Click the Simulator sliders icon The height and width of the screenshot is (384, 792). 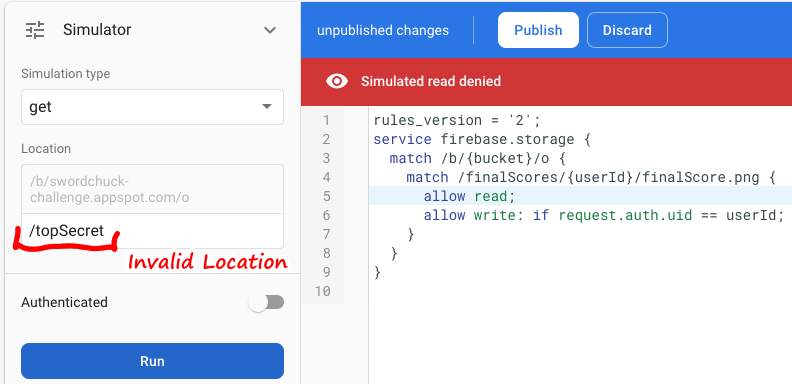click(x=35, y=30)
